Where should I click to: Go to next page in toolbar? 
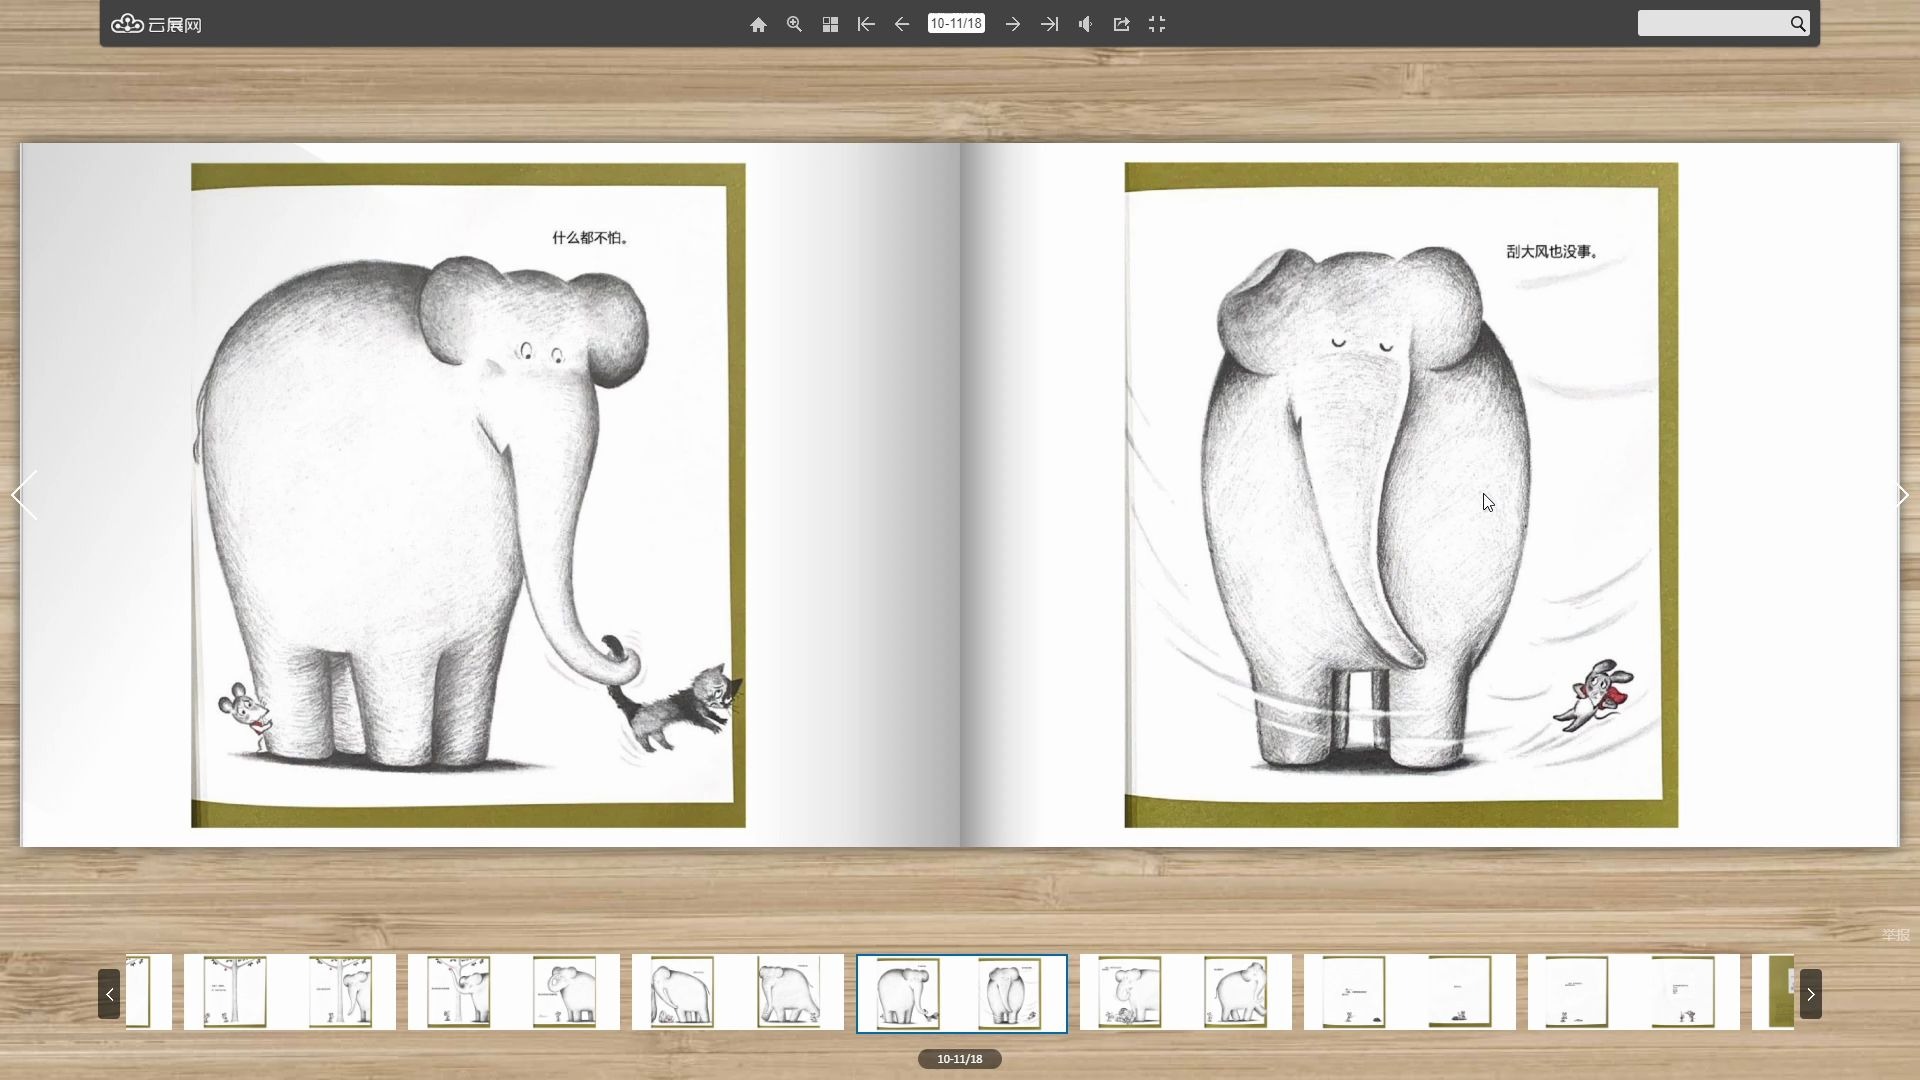pos(1013,24)
